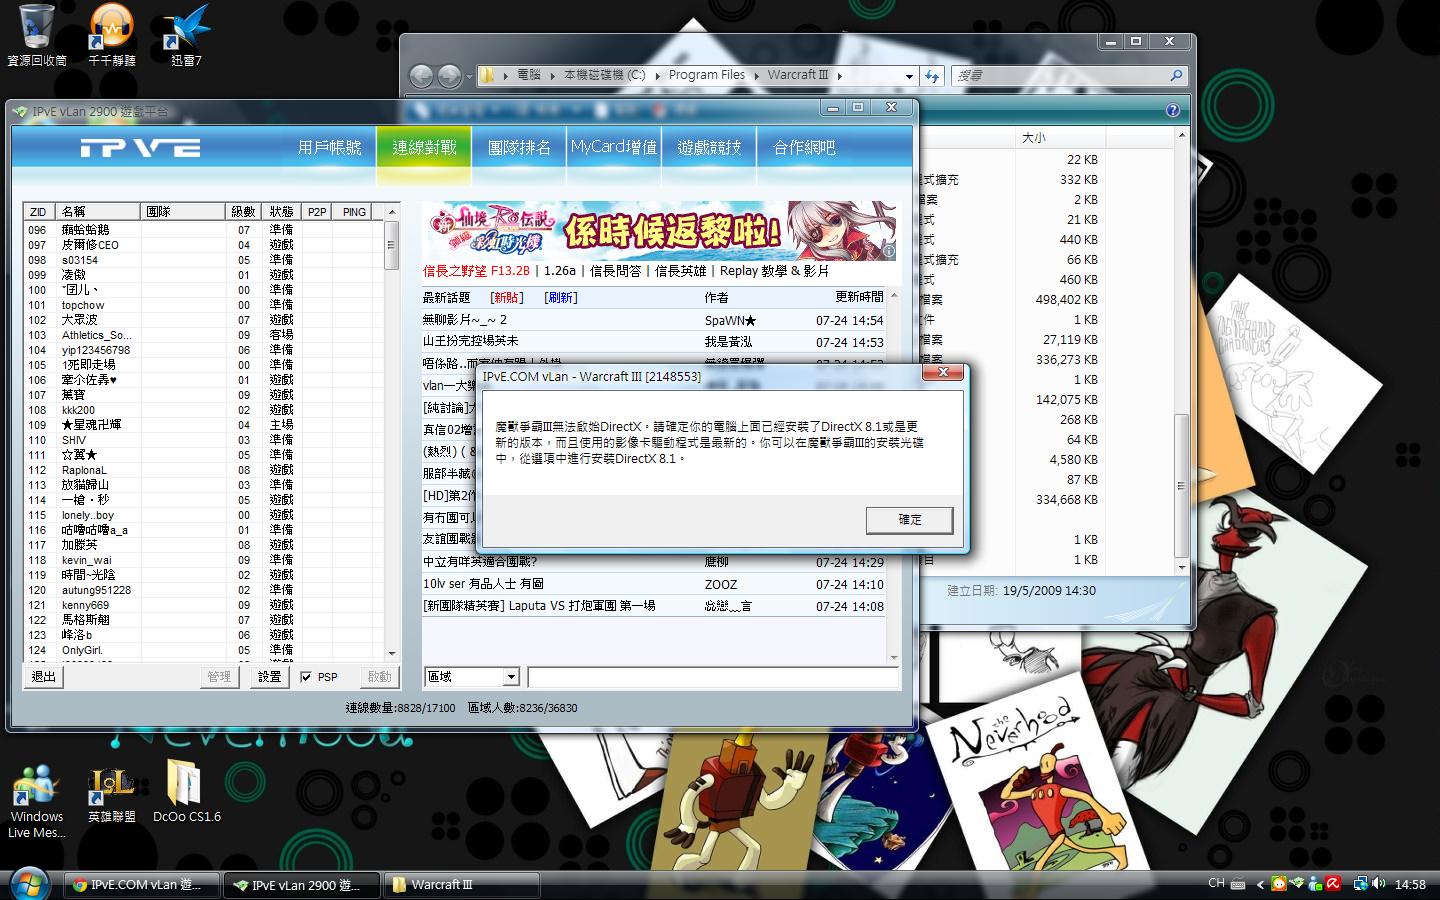This screenshot has width=1440, height=900.
Task: Go to the 遊戲競技 tab
Action: pos(709,148)
